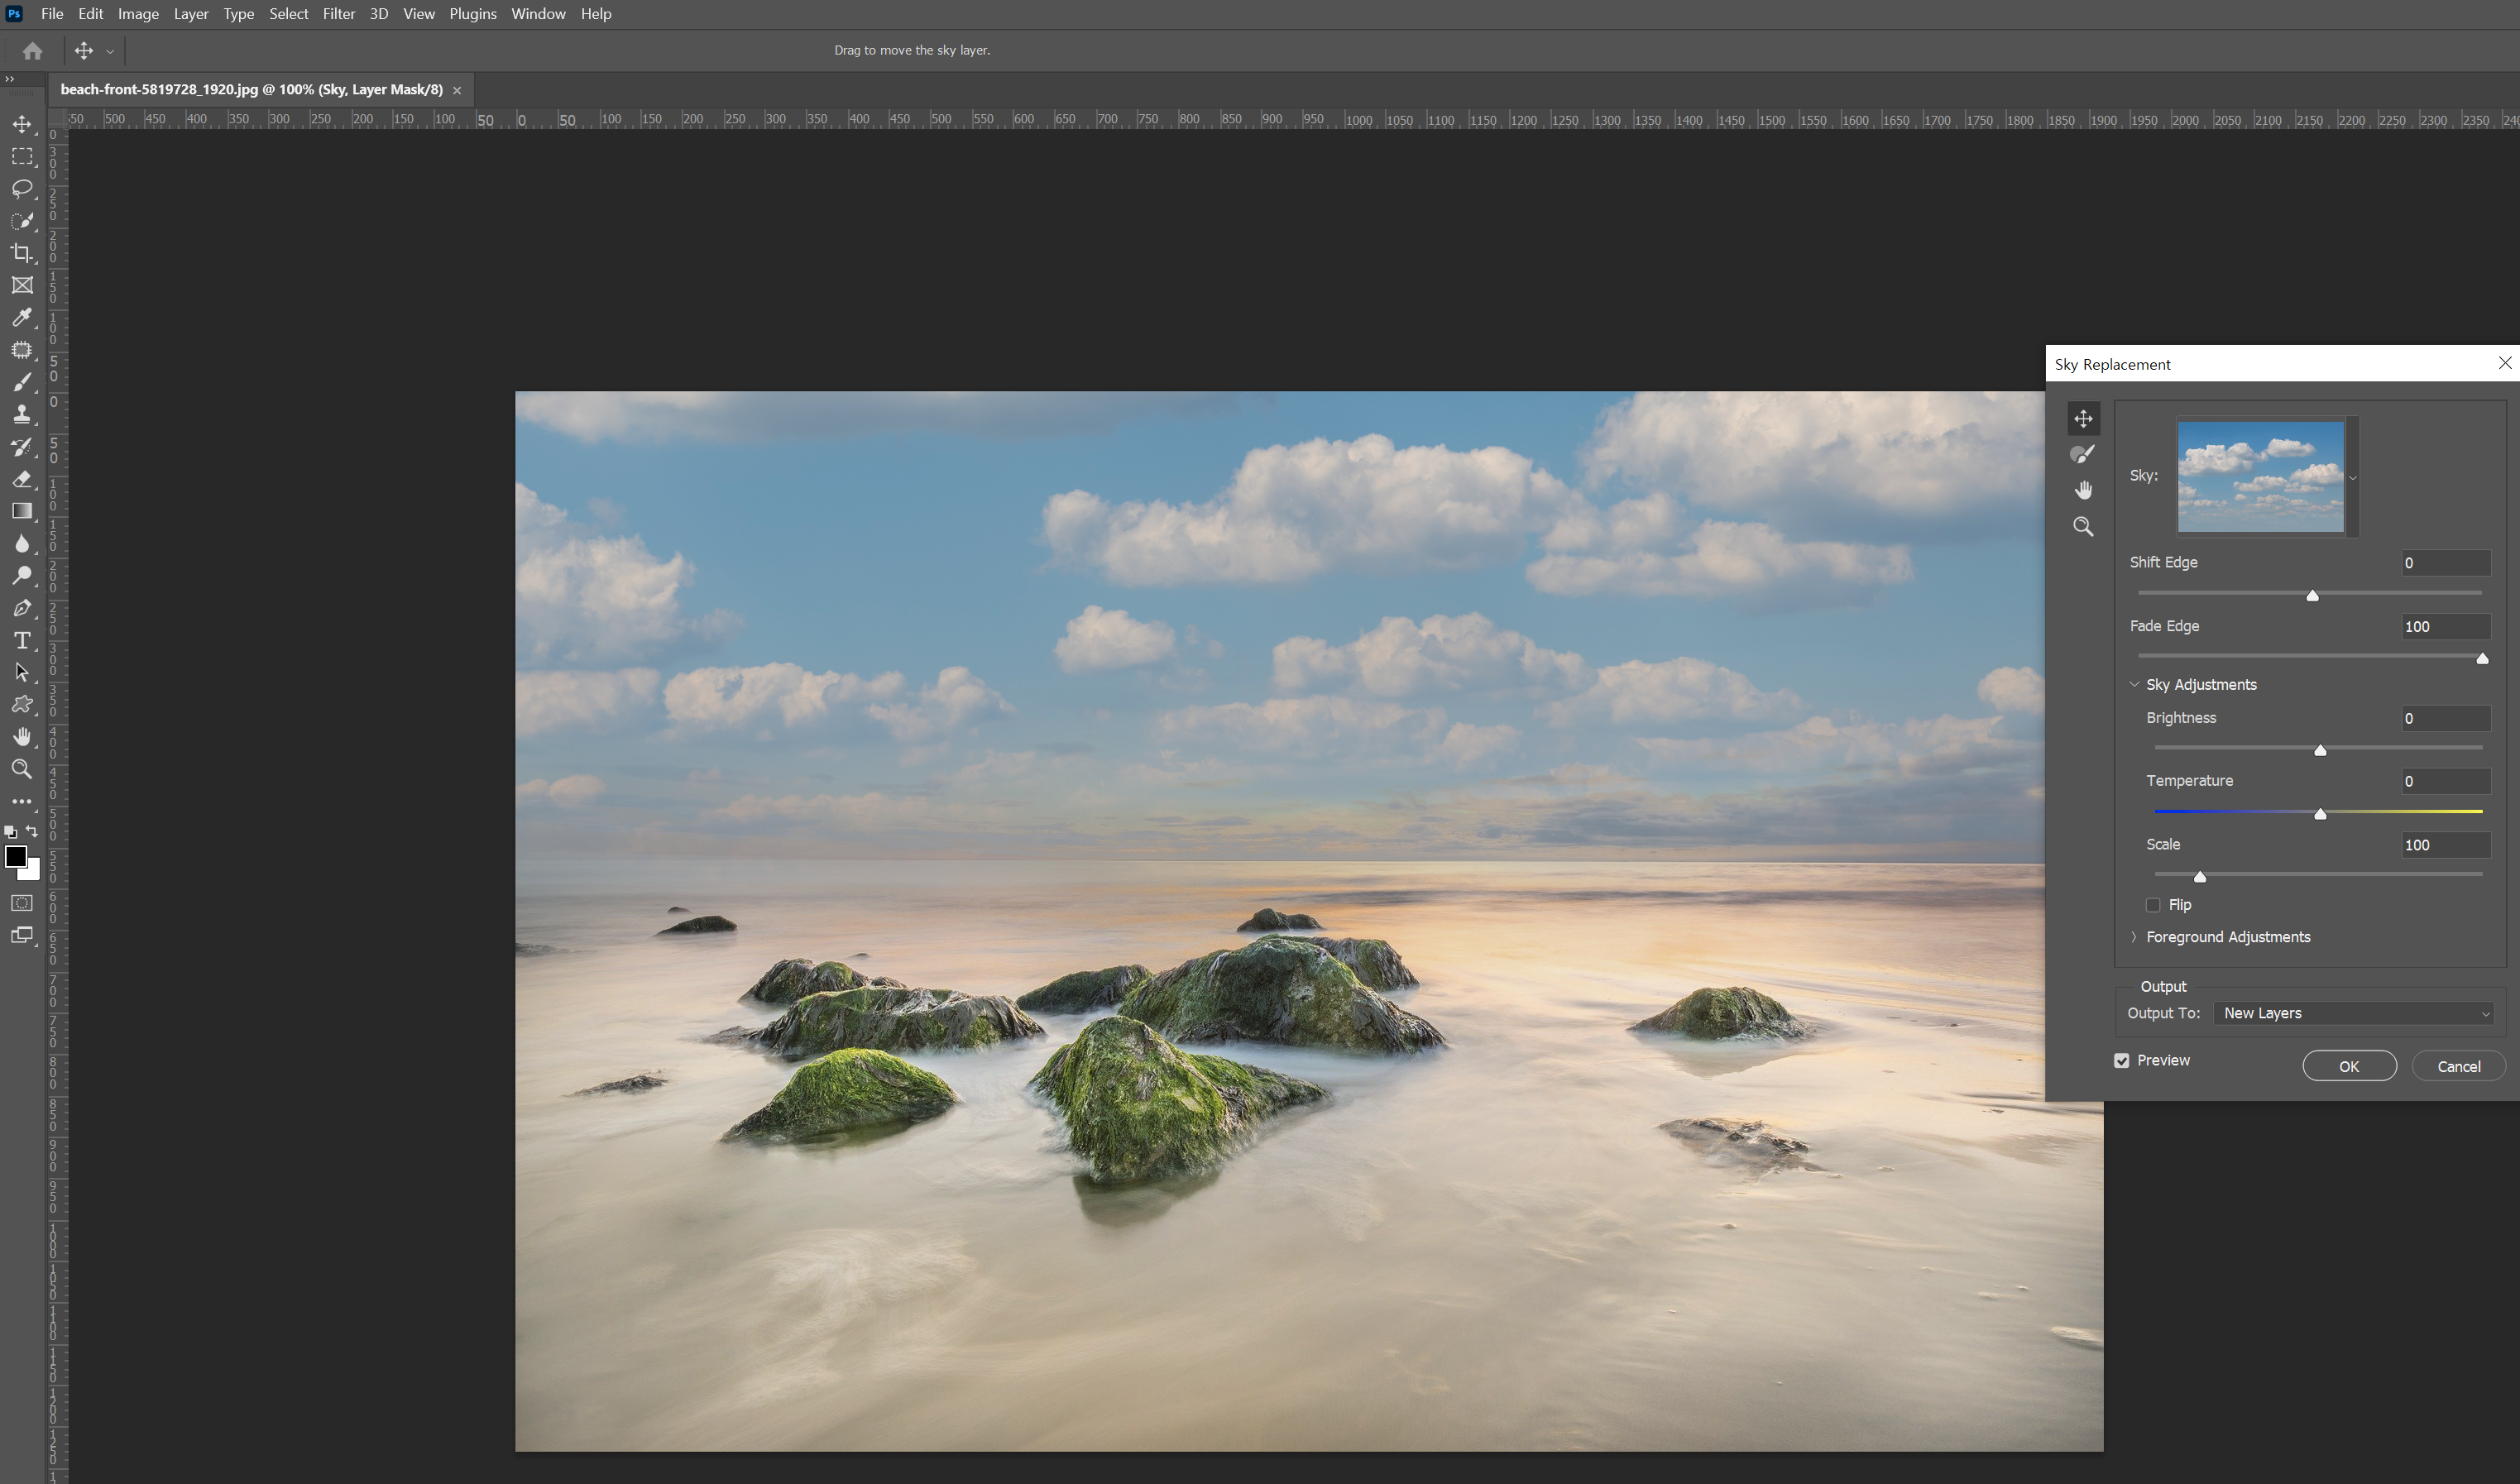This screenshot has height=1484, width=2520.
Task: Select the Hand tool in Sky Replacement
Action: click(2083, 490)
